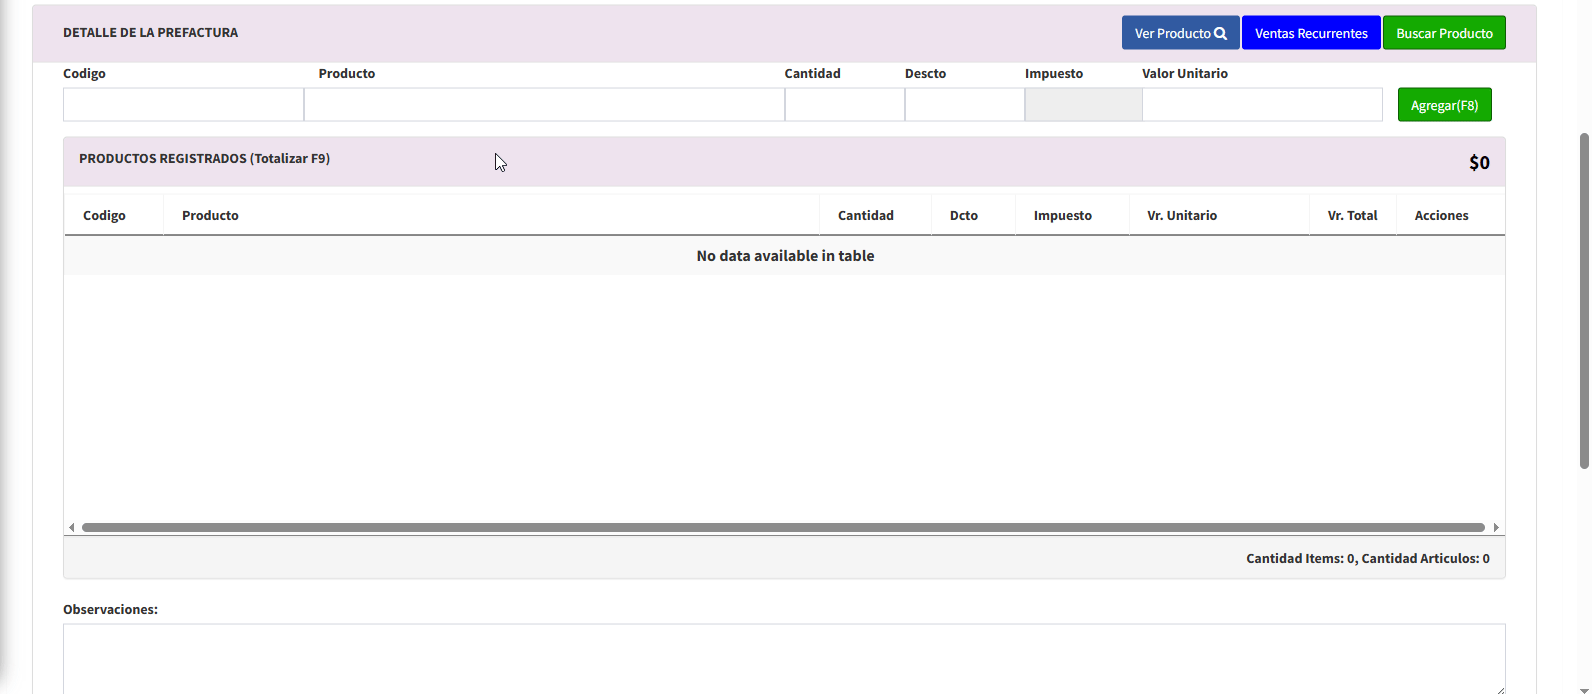Click into the Producto entry field
Screen dimensions: 1592x694
pyautogui.click(x=544, y=105)
